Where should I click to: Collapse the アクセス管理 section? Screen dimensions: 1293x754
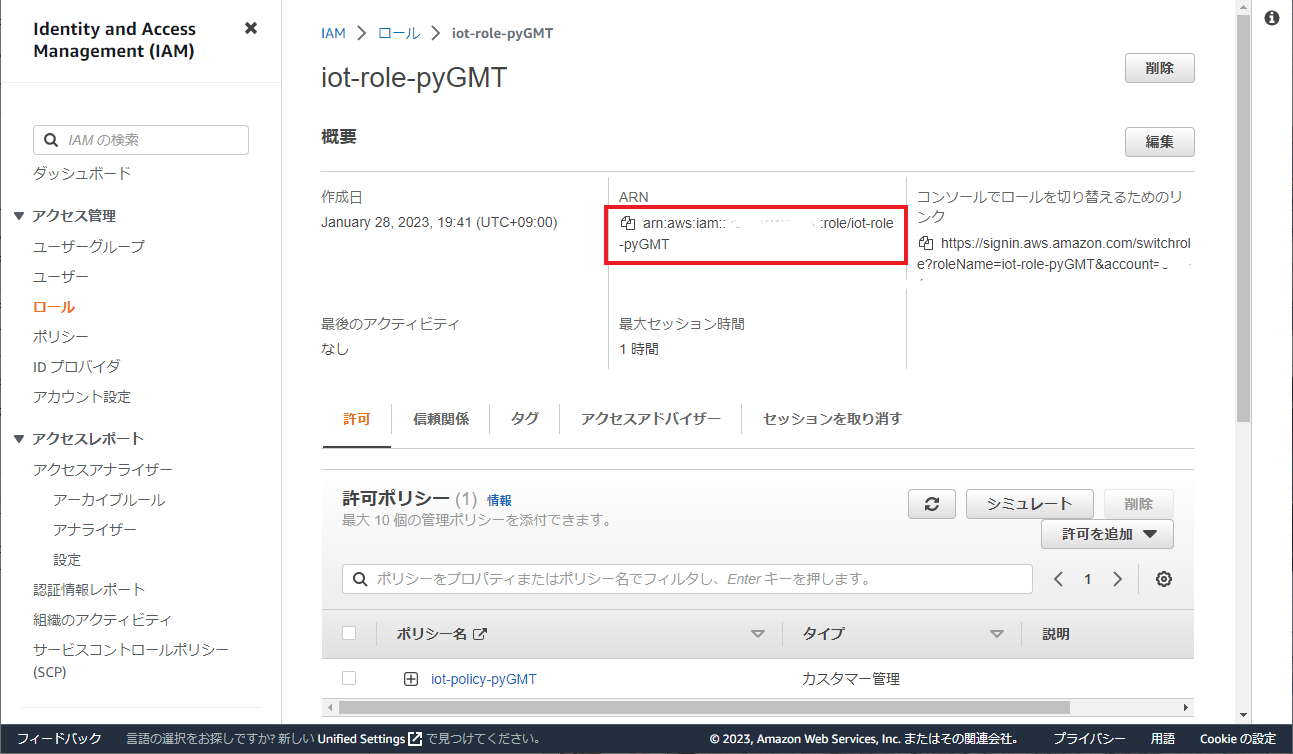click(x=19, y=216)
